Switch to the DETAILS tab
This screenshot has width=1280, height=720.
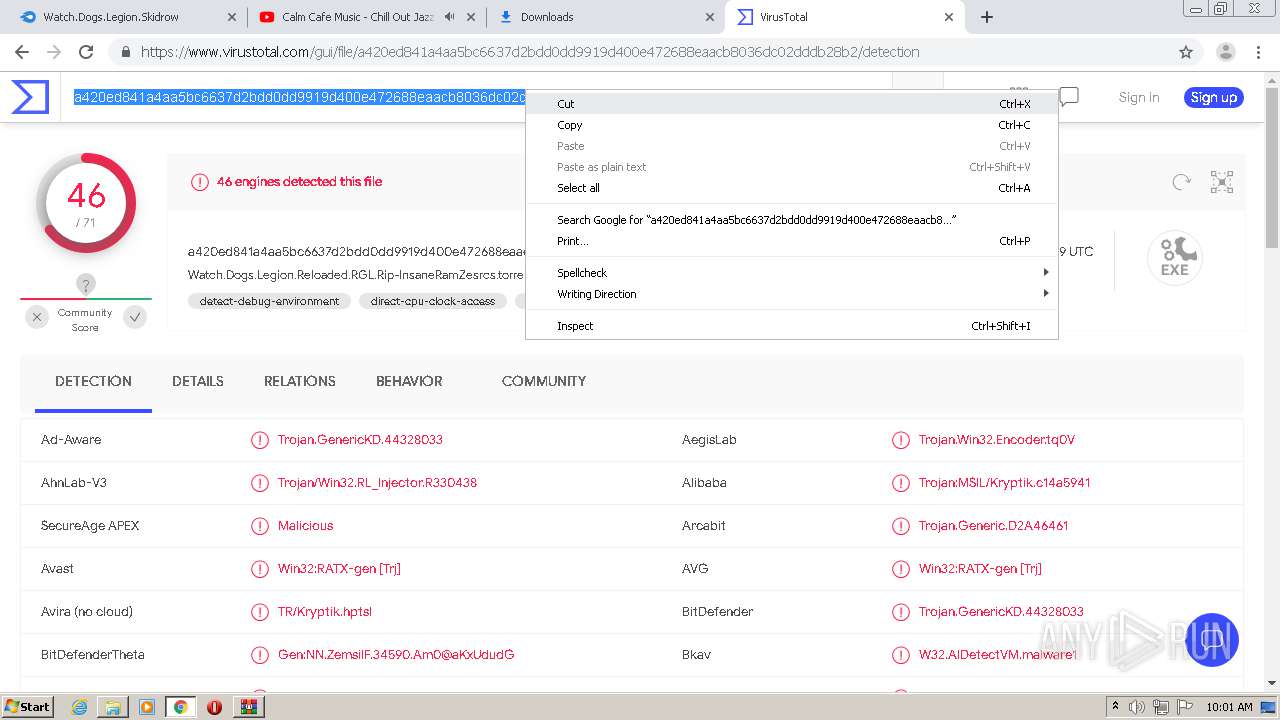click(198, 381)
